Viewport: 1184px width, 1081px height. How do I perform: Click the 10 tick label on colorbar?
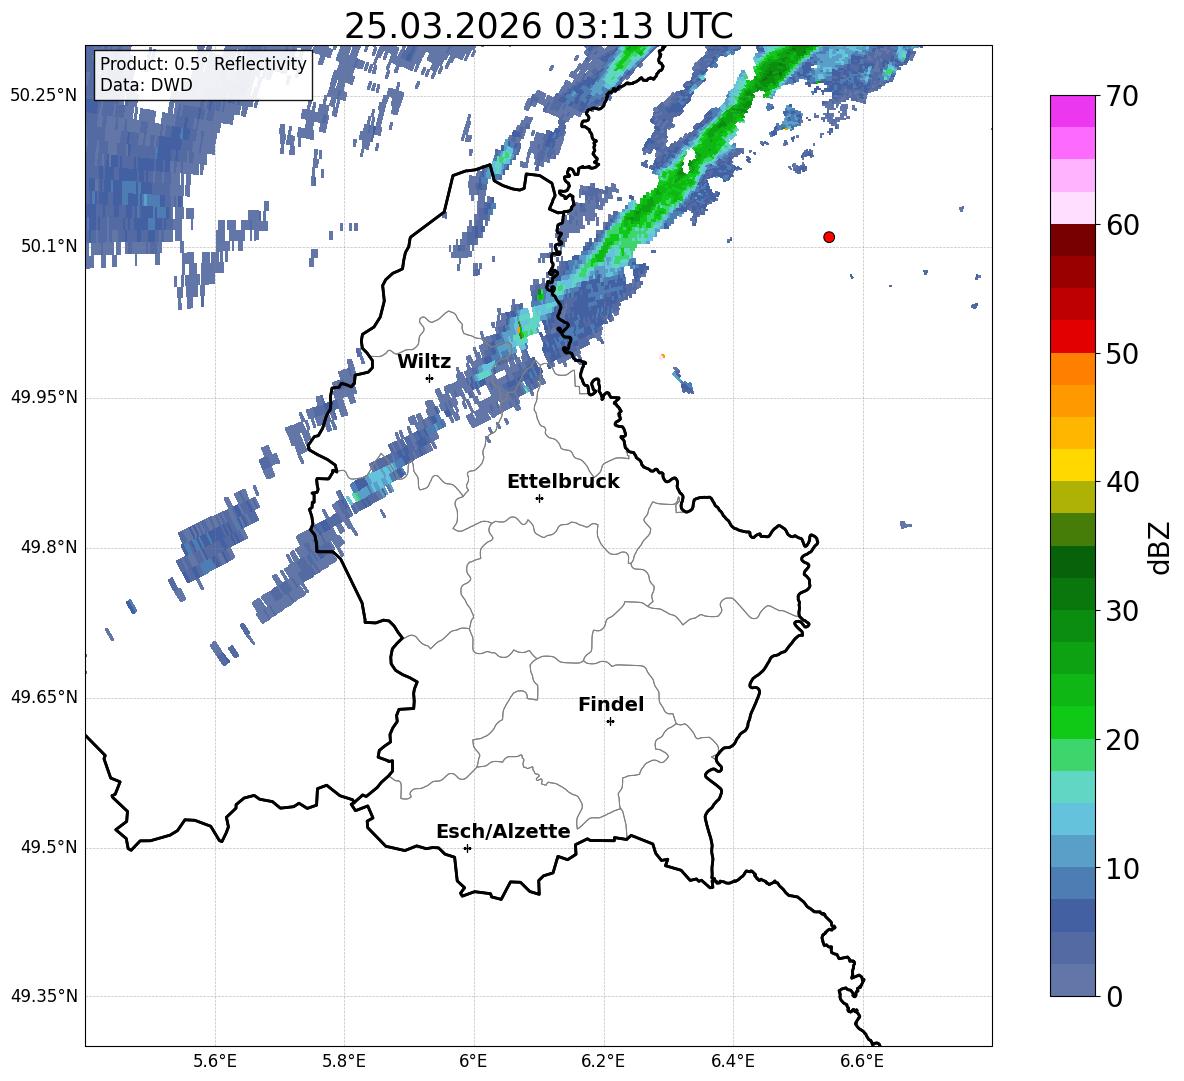[x=1121, y=868]
